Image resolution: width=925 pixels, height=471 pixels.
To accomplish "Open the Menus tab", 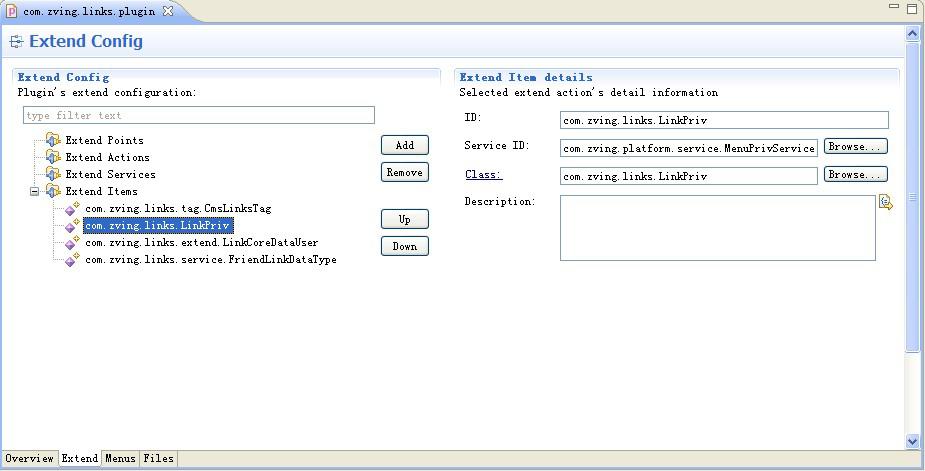I will (x=120, y=459).
